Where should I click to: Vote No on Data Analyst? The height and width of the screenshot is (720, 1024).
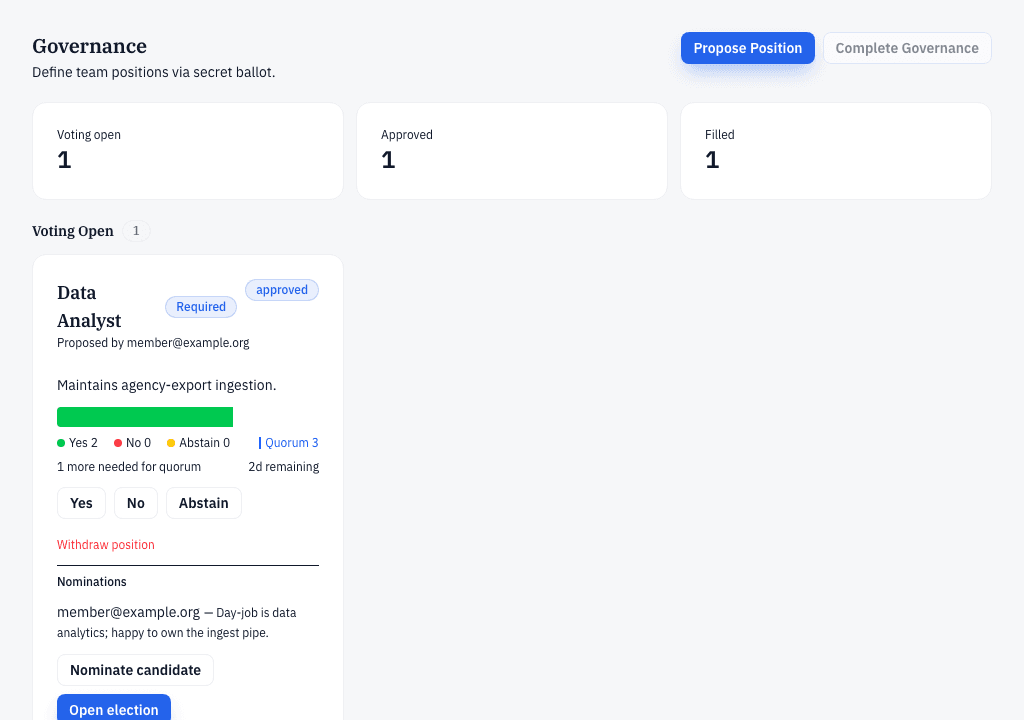[136, 503]
